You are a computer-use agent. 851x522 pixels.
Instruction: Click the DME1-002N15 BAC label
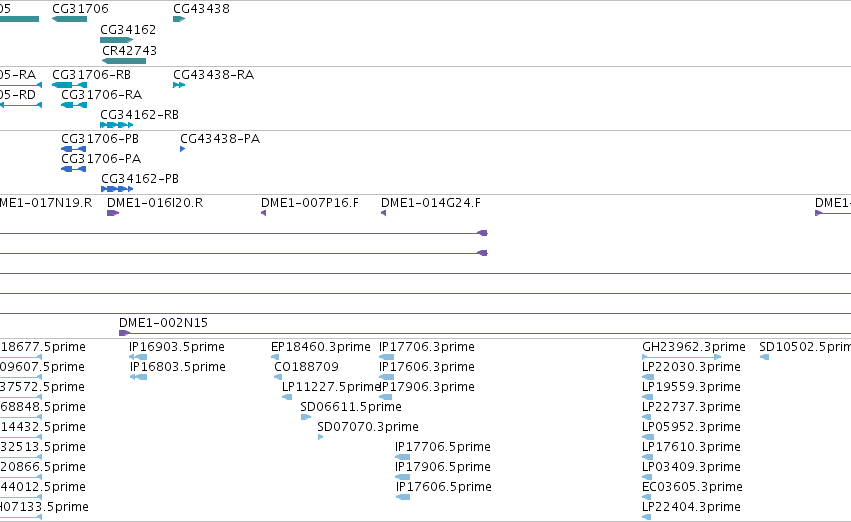click(163, 323)
